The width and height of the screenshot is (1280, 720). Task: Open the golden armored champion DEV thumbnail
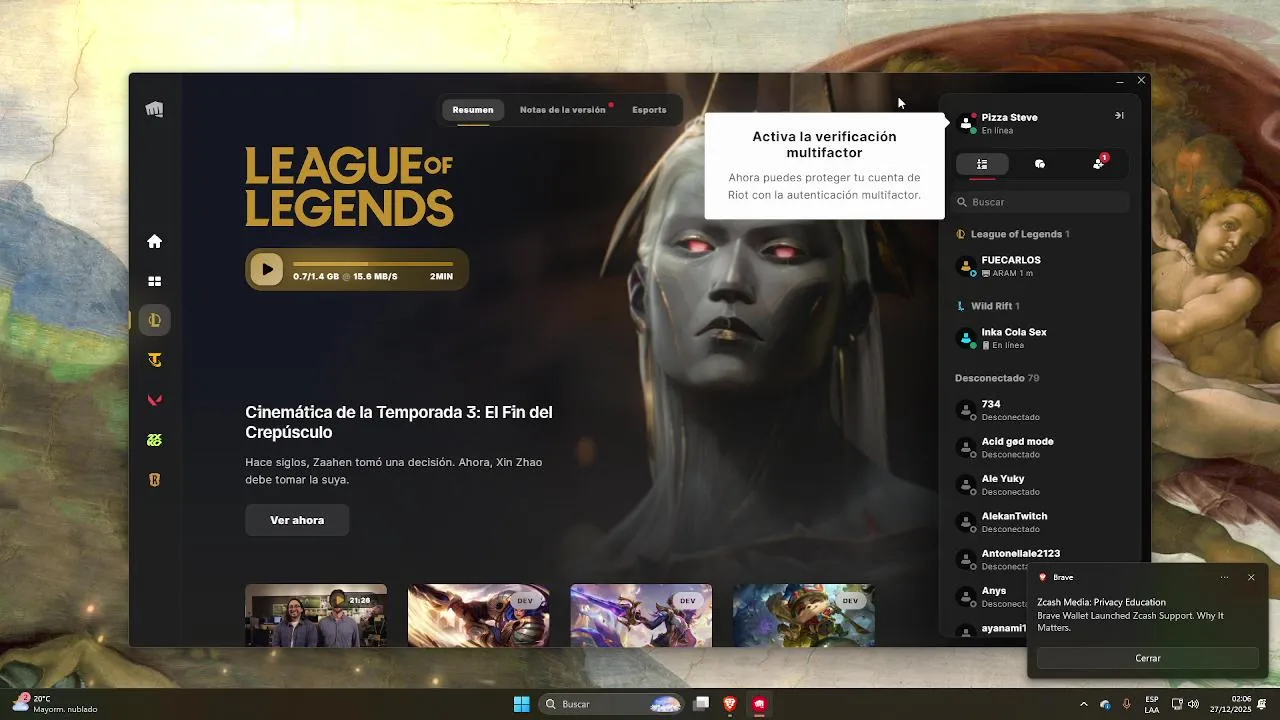pos(479,614)
